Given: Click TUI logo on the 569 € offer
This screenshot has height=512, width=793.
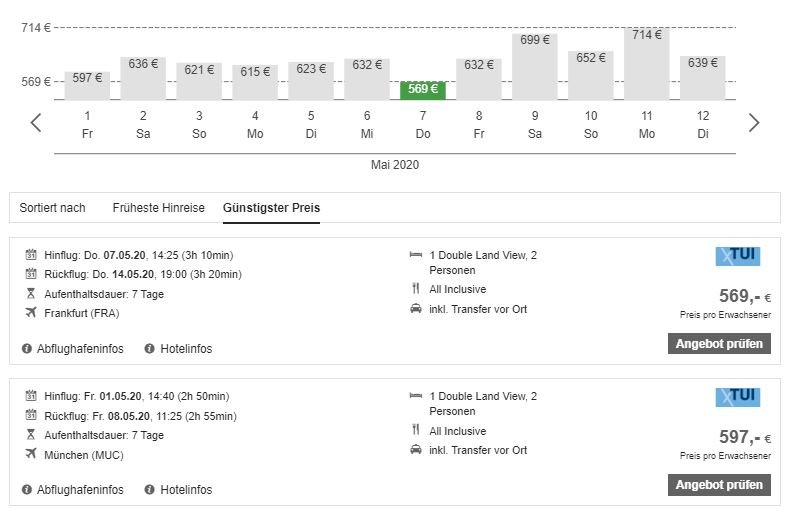Looking at the screenshot, I should click(x=738, y=256).
